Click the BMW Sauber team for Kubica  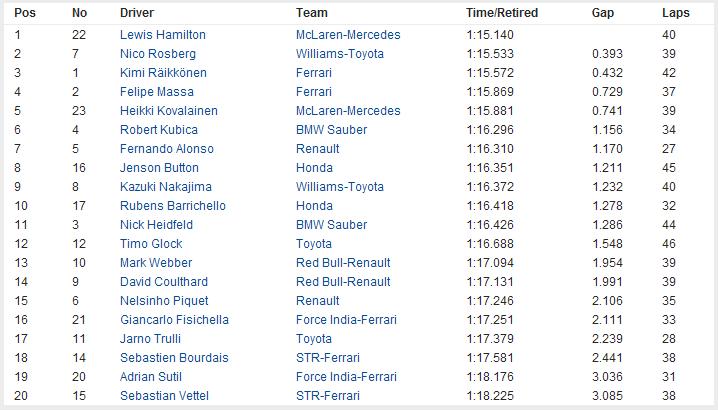point(331,129)
